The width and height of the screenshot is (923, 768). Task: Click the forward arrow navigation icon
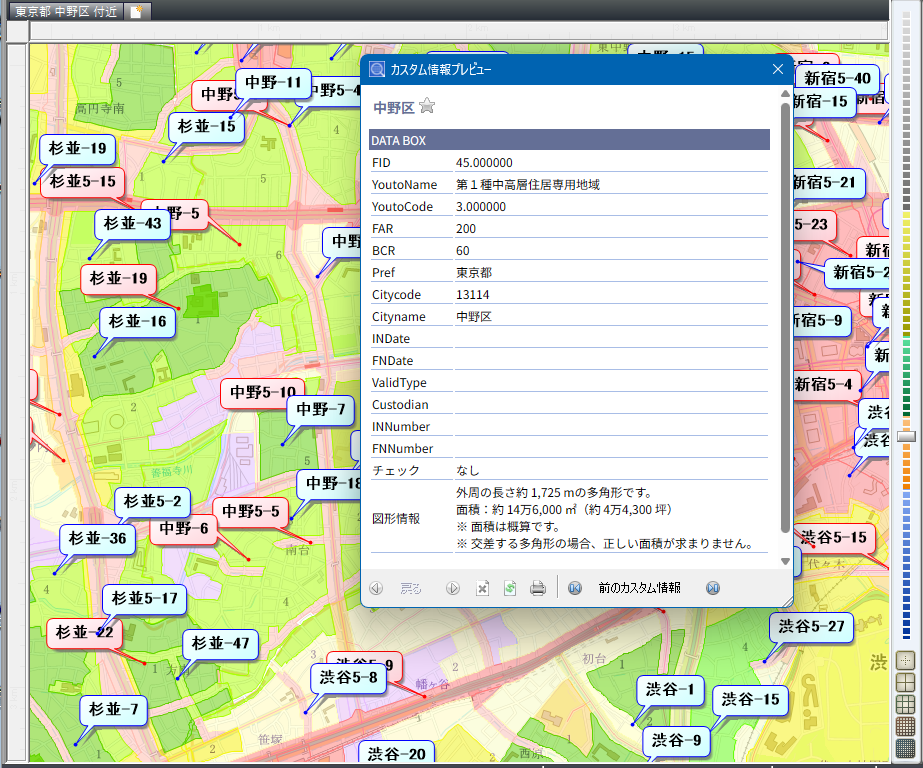452,588
